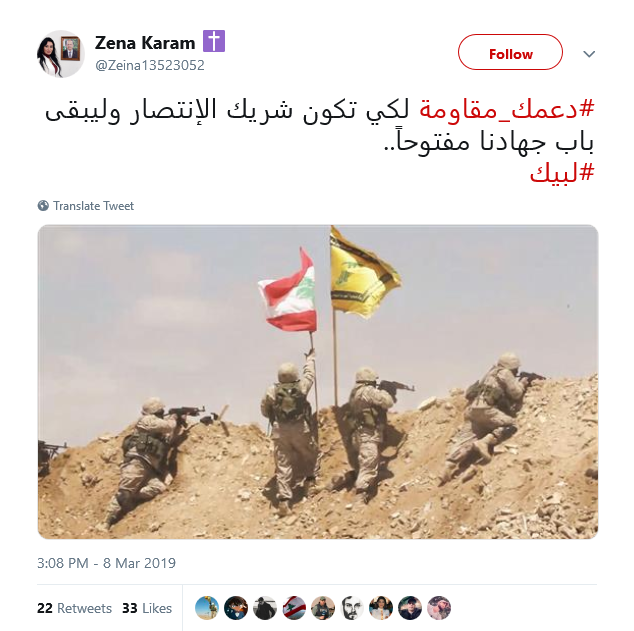Screen dimensions: 634x631
Task: Open the tweet options chevron menu
Action: tap(589, 54)
